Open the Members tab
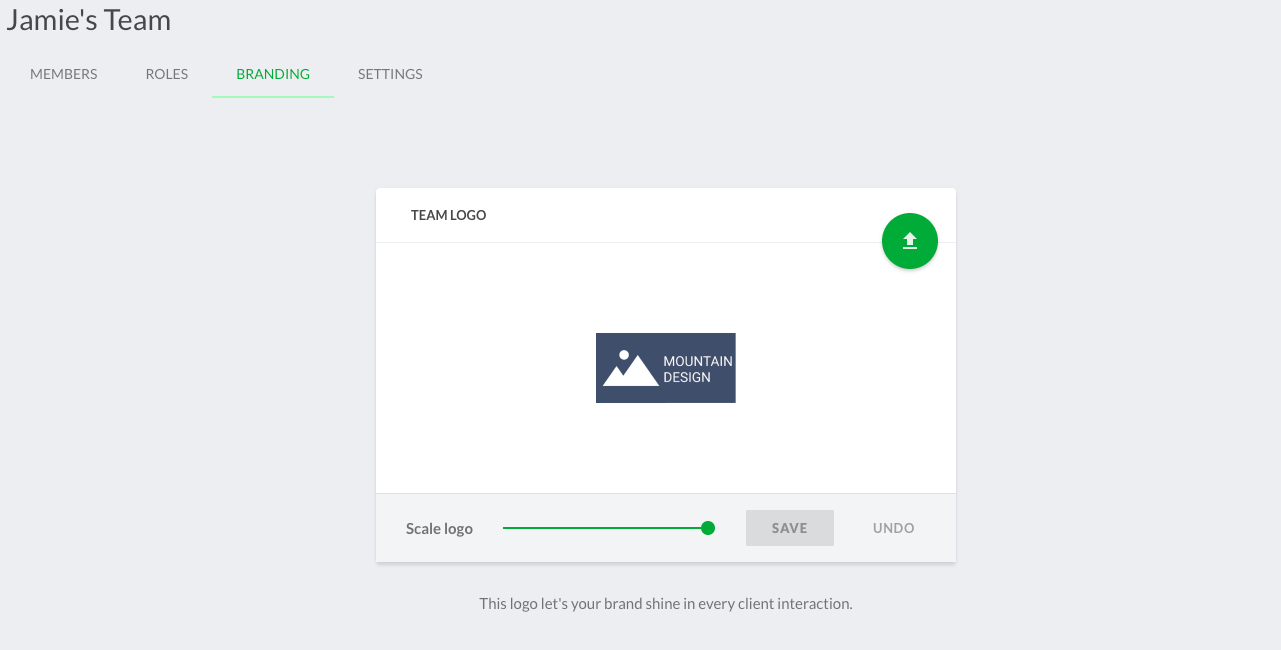The image size is (1281, 650). tap(64, 74)
